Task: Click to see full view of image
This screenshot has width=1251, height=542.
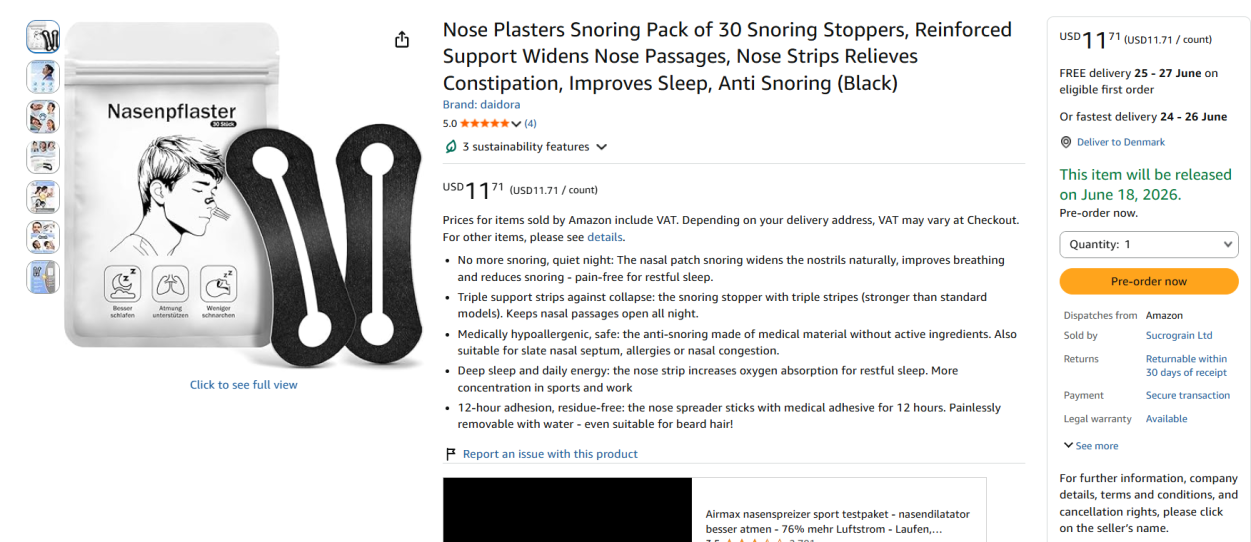Action: (x=244, y=385)
